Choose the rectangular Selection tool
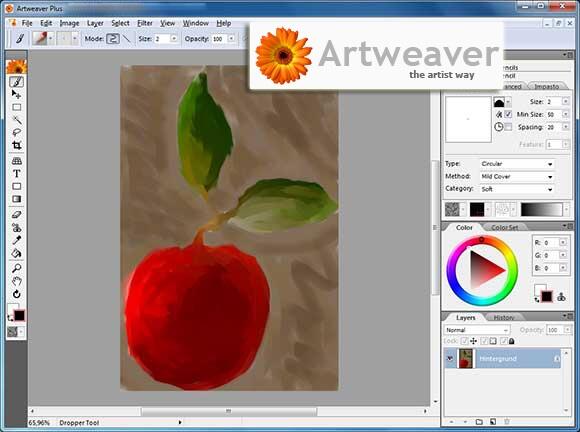580x432 pixels. [16, 107]
